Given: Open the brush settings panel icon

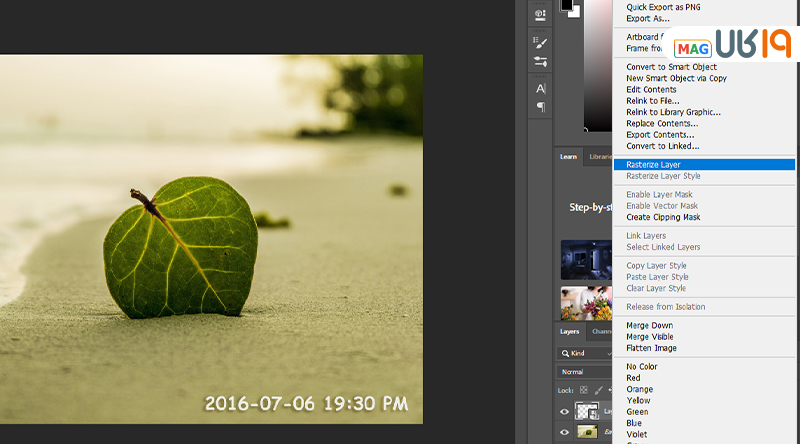Looking at the screenshot, I should [x=541, y=44].
